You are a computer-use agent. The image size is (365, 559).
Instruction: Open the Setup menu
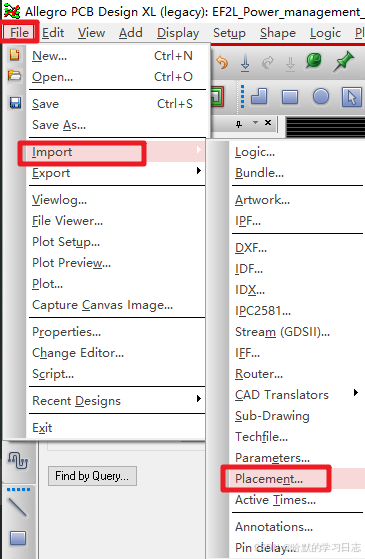pyautogui.click(x=229, y=33)
